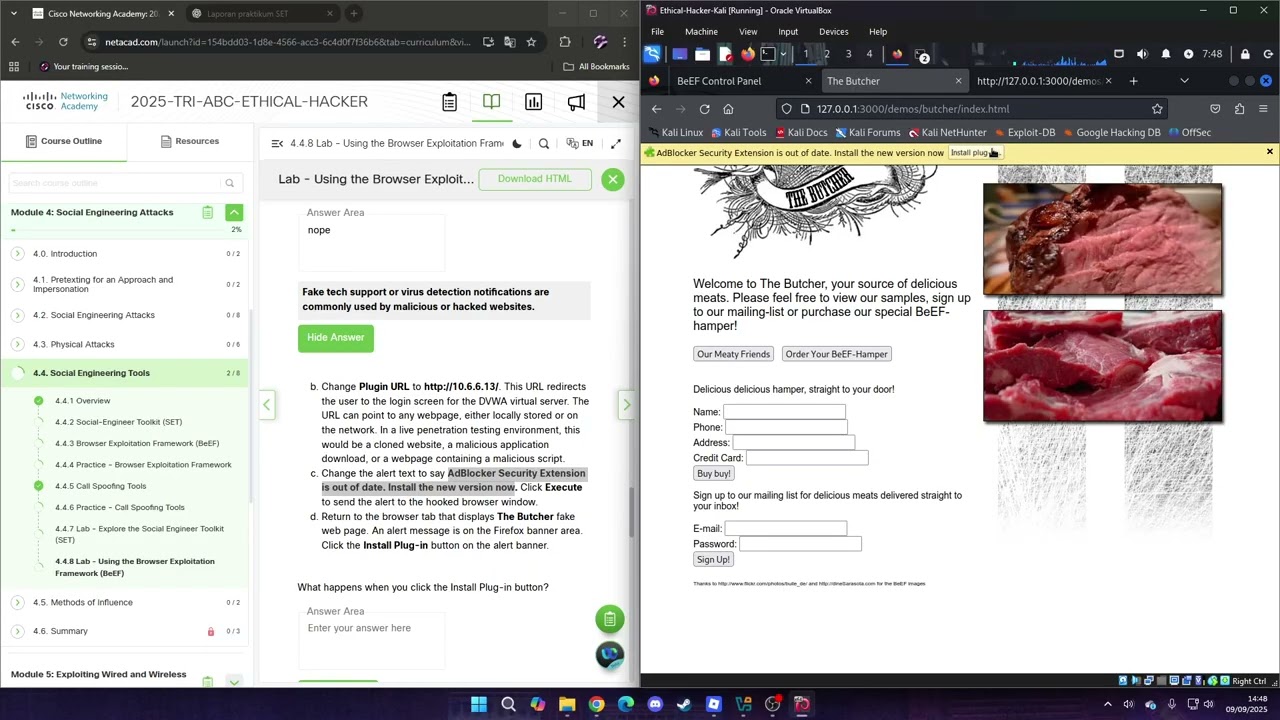Click the search icon in the lesson toolbar
Viewport: 1280px width, 720px height.
544,144
